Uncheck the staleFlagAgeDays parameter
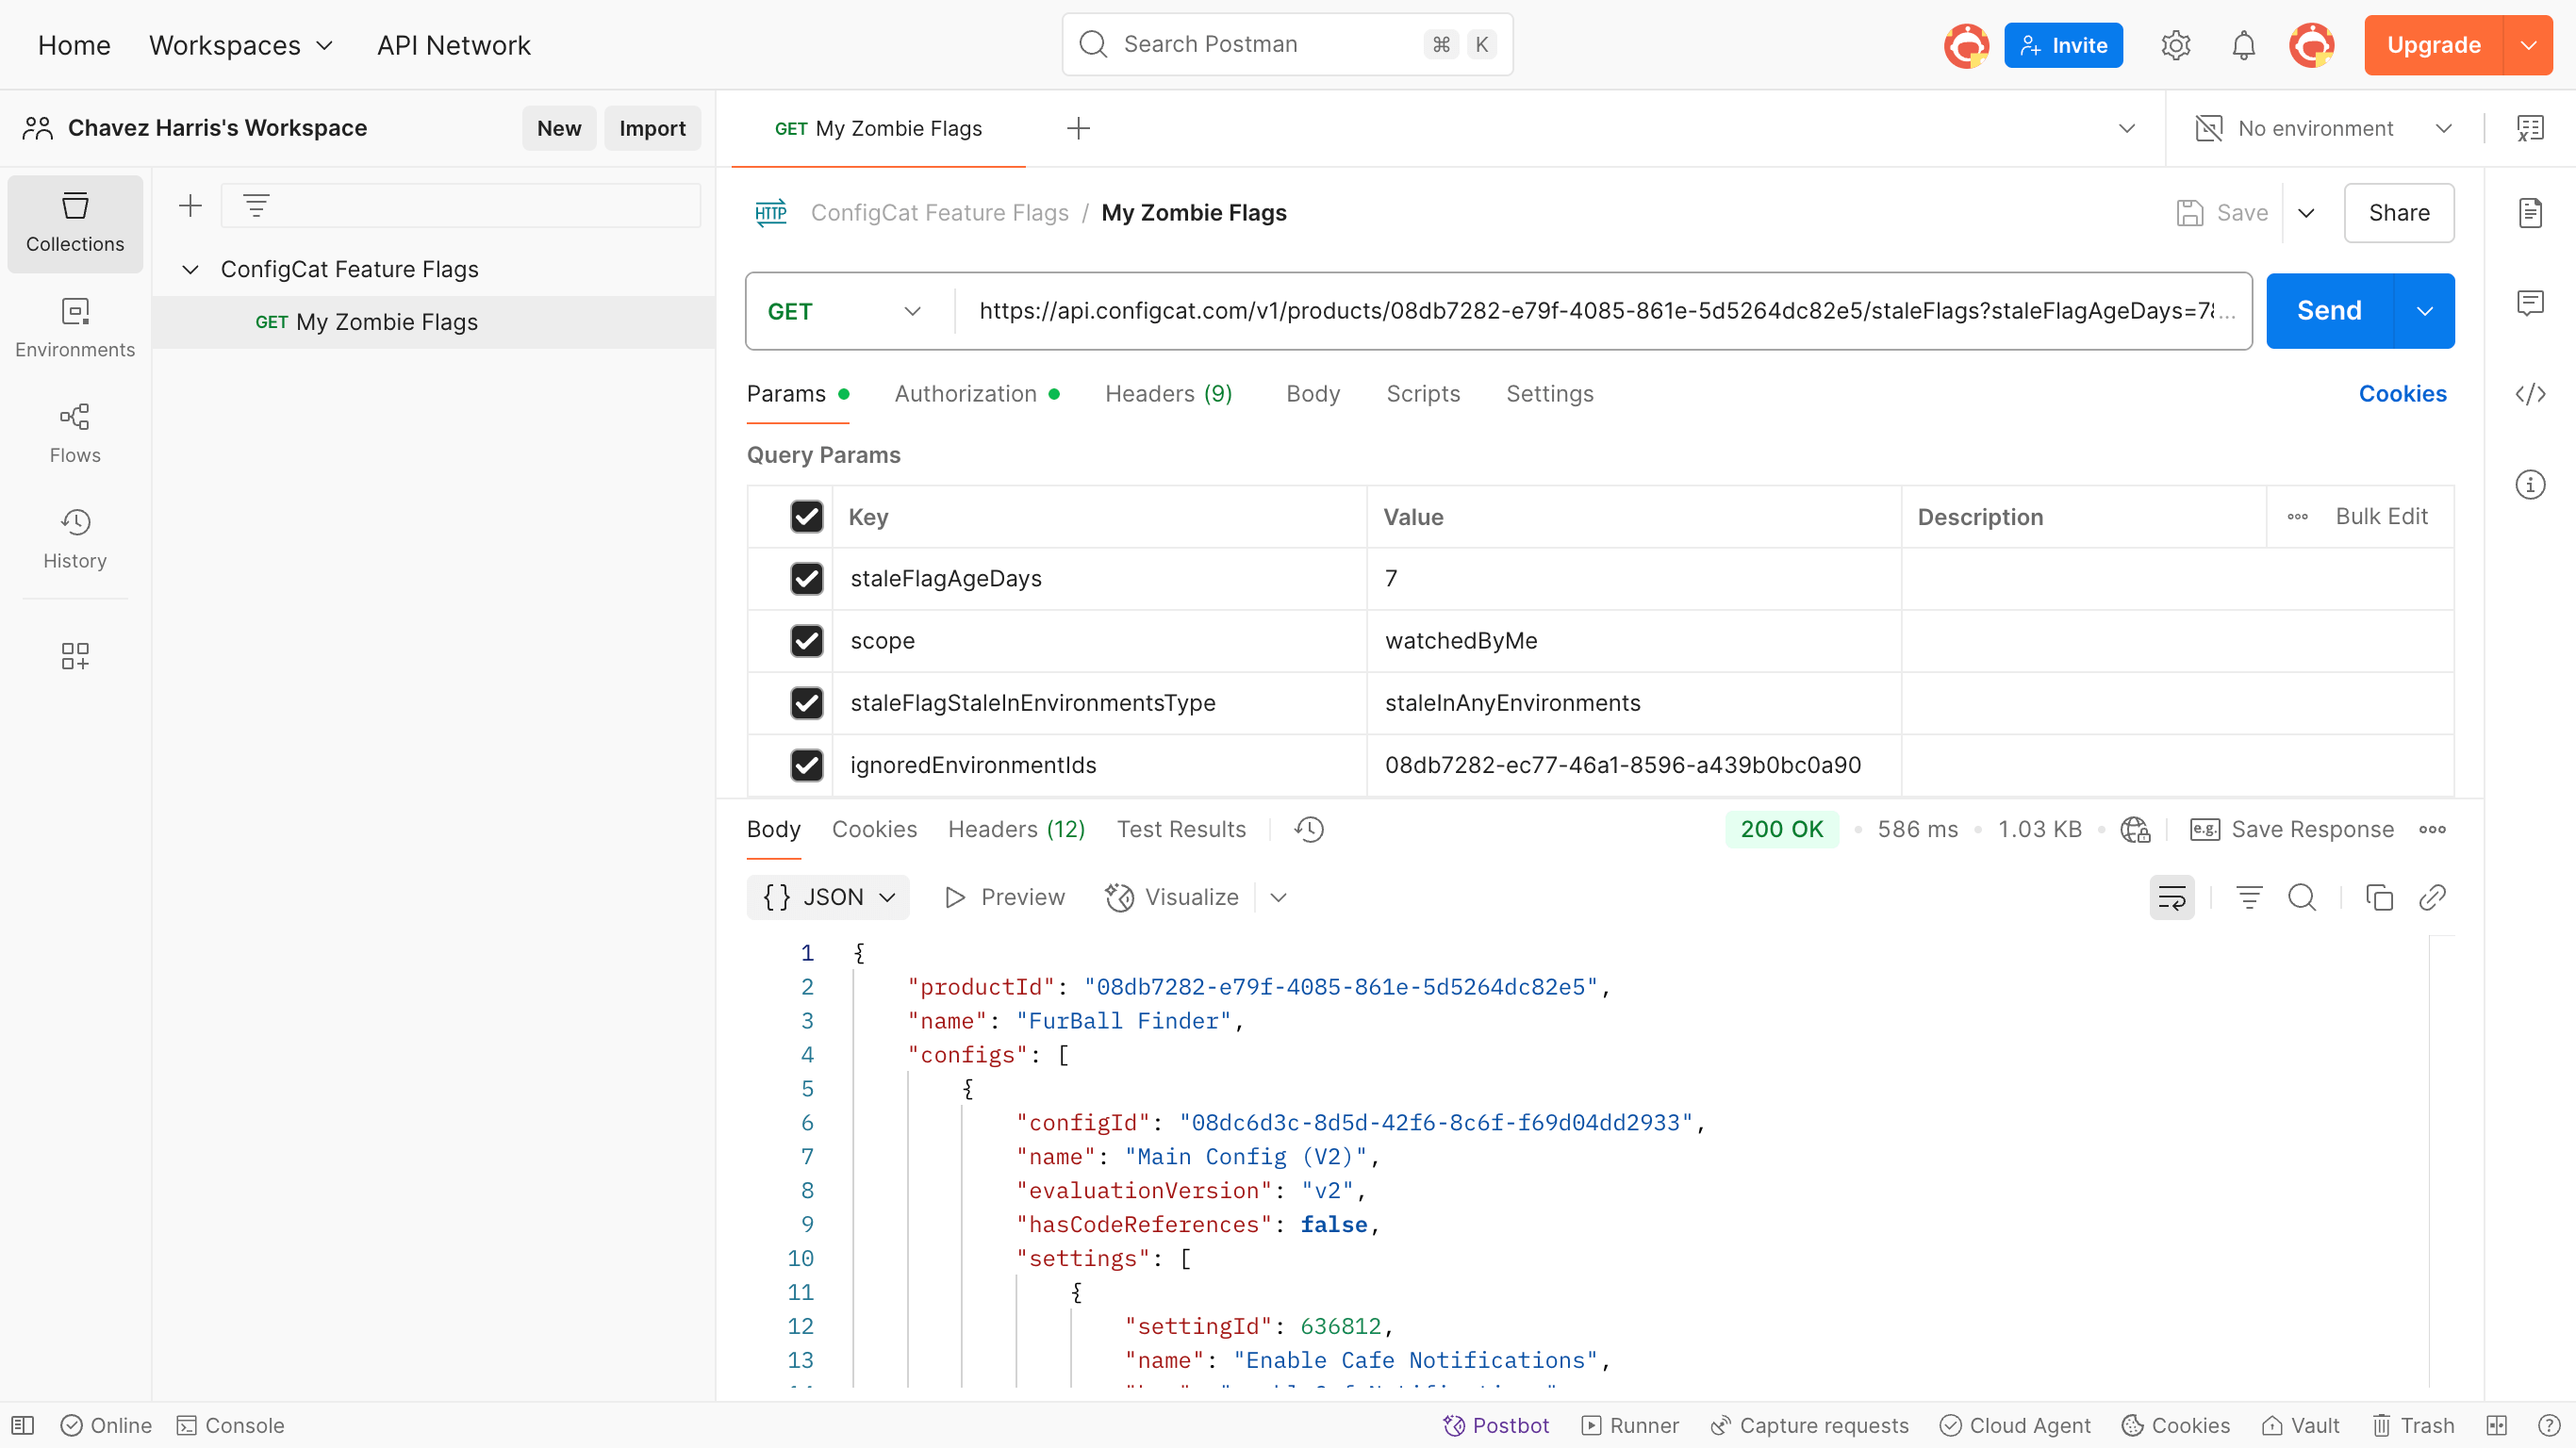 (x=807, y=578)
